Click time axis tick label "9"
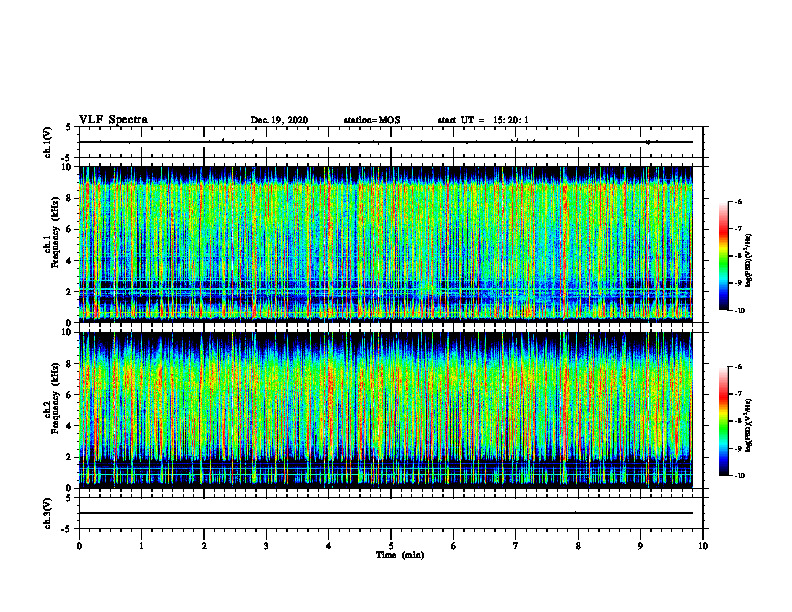The image size is (792, 612). [640, 546]
